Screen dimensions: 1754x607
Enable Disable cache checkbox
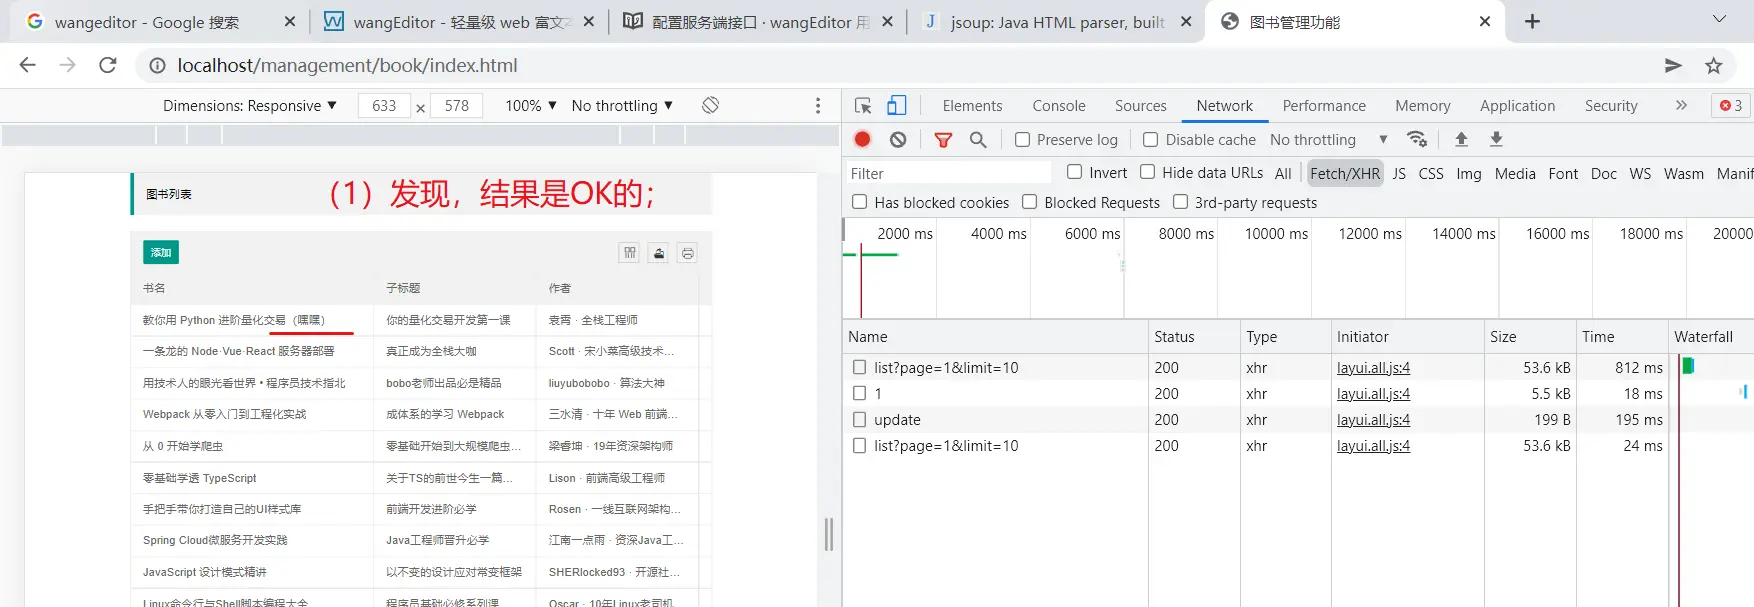click(1151, 139)
